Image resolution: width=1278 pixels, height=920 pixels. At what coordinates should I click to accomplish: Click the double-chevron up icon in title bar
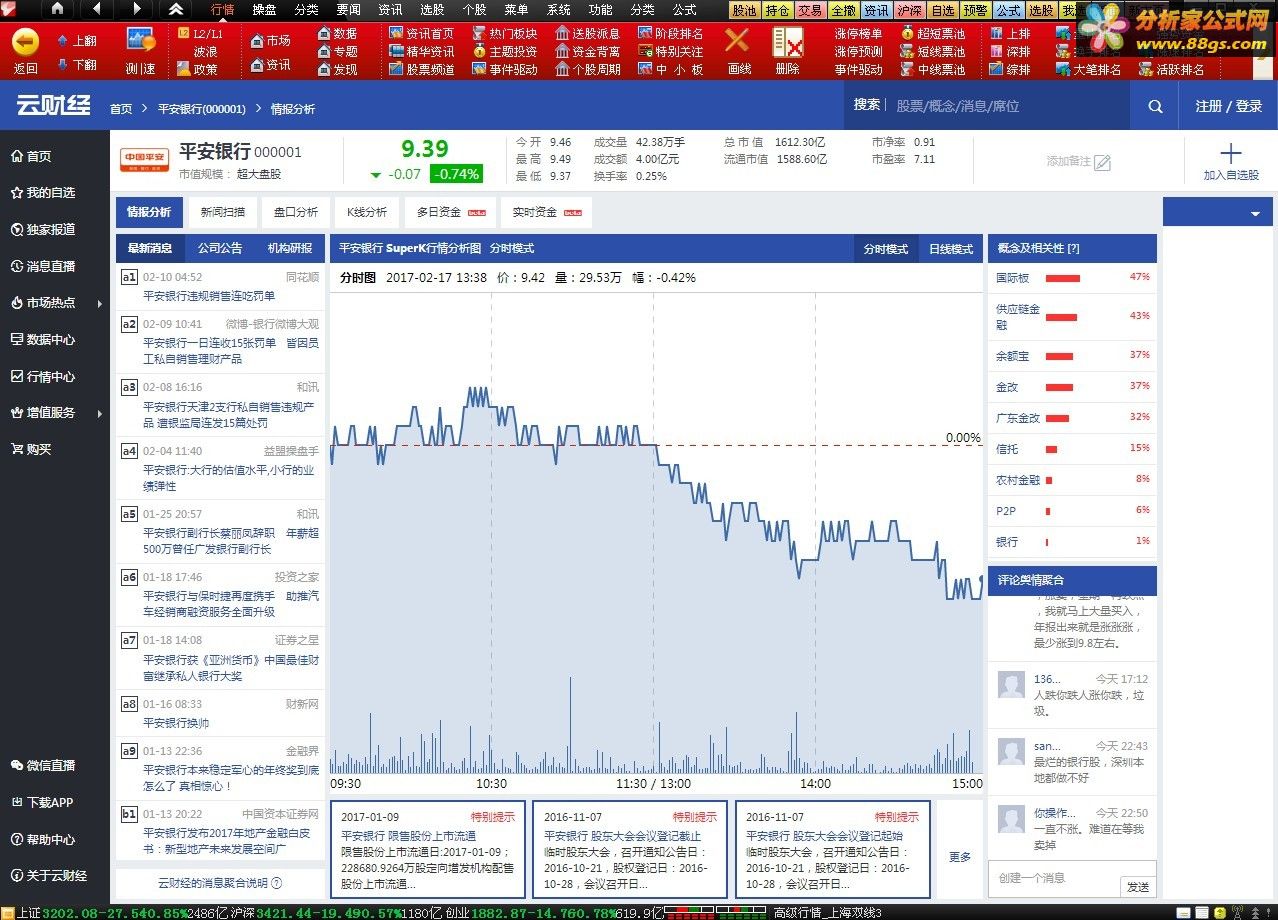176,9
